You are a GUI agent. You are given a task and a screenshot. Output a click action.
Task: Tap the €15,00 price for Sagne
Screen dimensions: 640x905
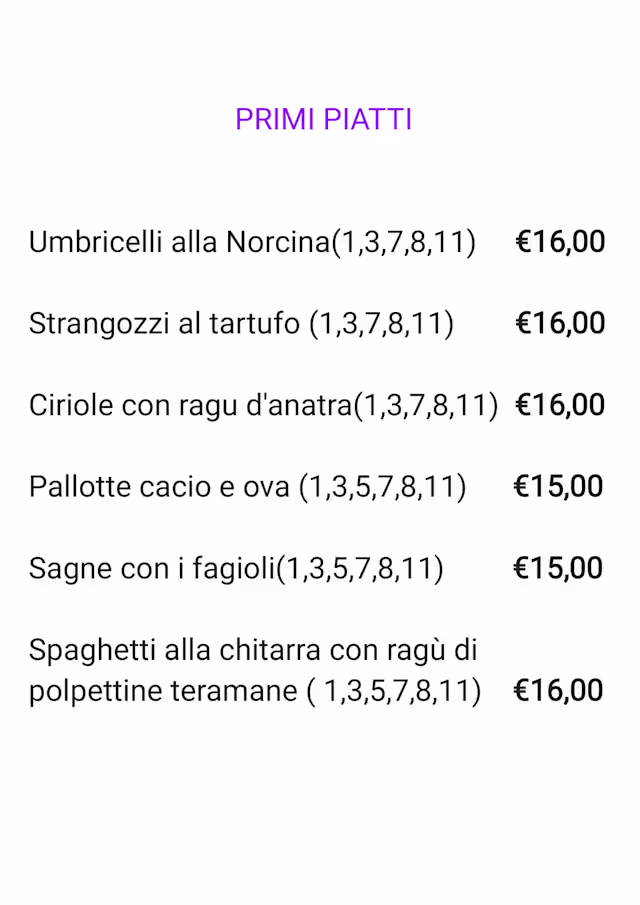tap(559, 569)
